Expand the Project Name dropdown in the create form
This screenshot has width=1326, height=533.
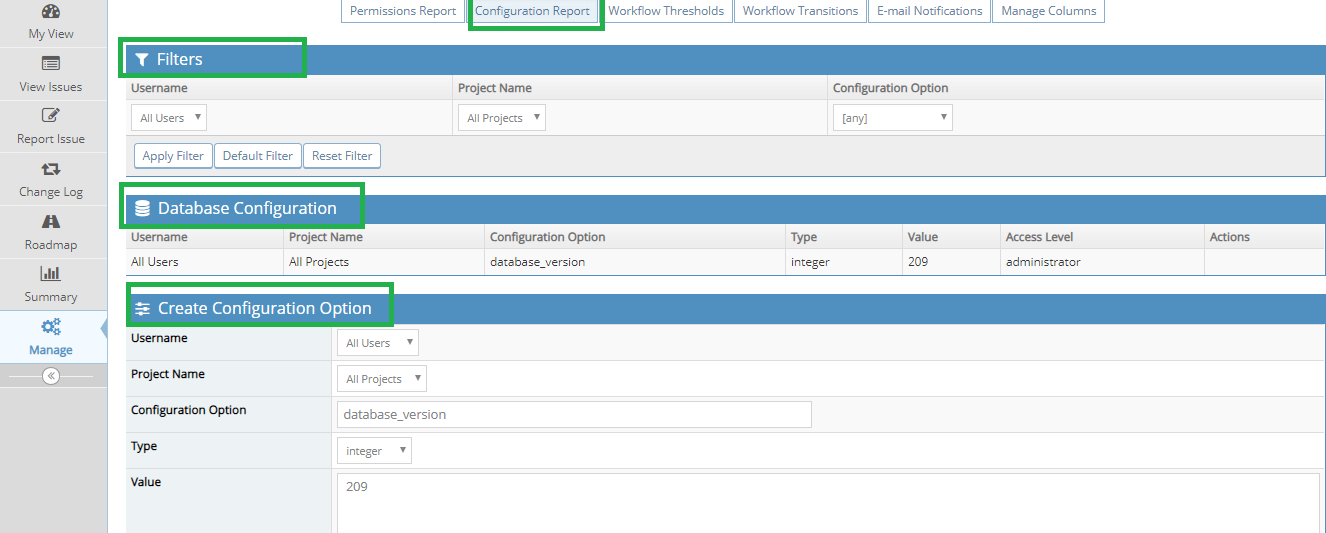tap(382, 379)
